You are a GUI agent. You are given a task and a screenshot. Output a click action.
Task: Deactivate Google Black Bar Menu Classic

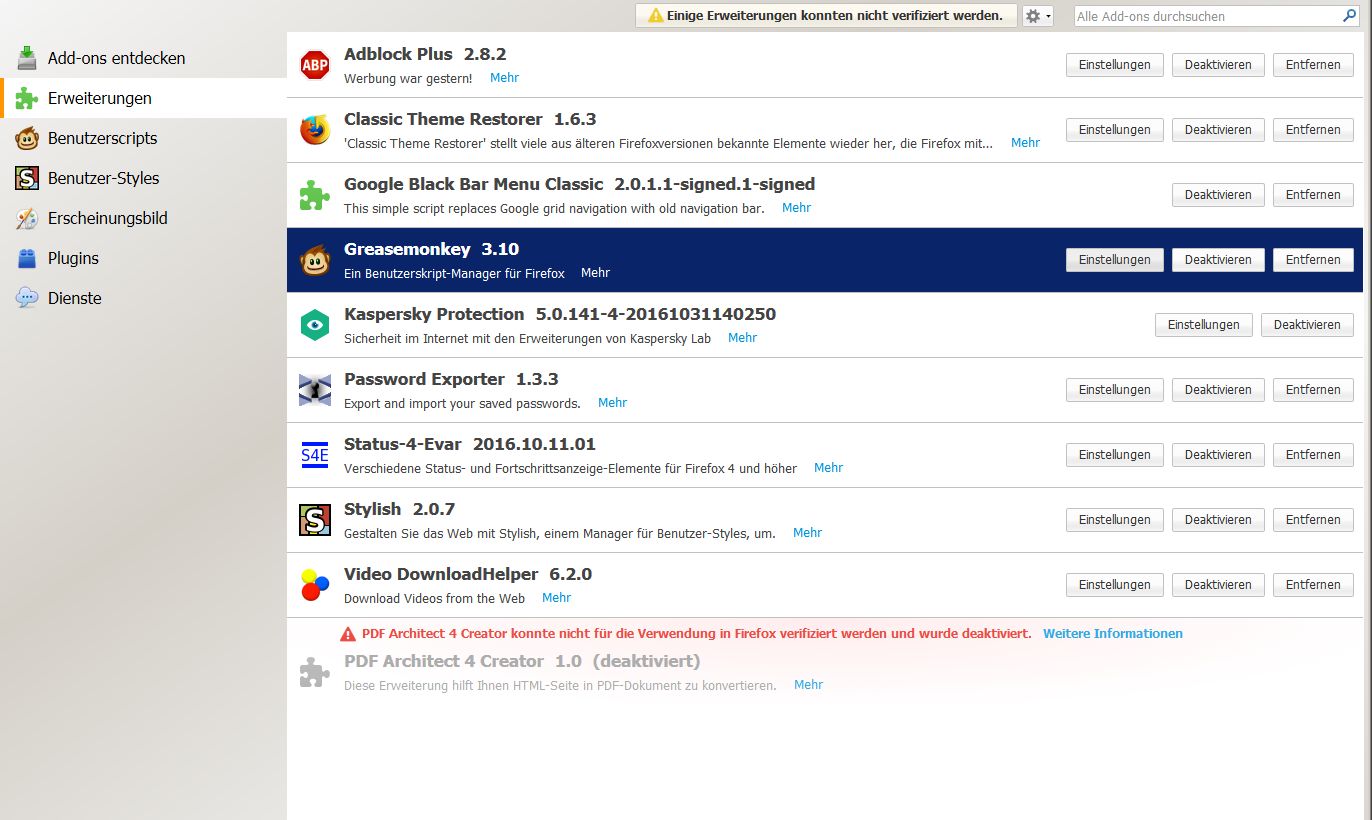[x=1218, y=195]
